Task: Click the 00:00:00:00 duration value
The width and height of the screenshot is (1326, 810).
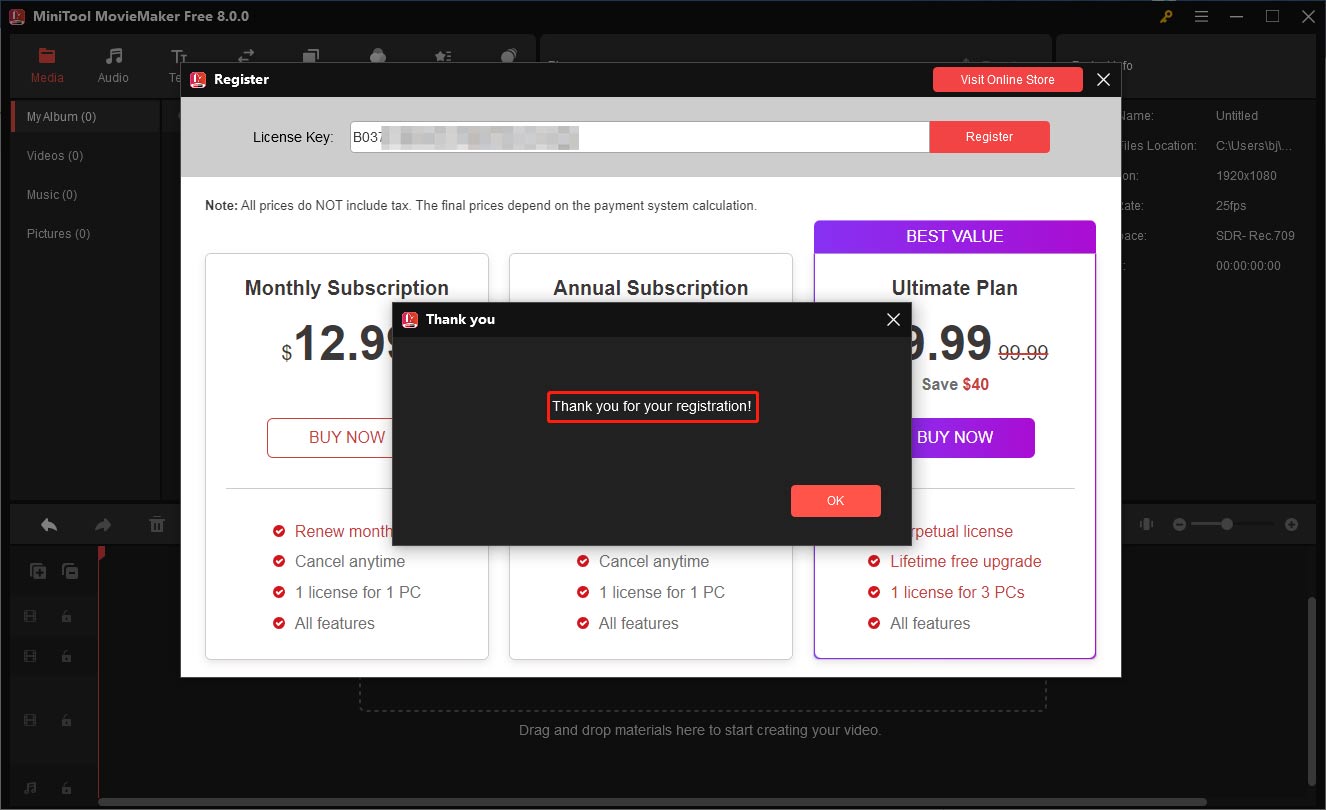Action: (1248, 266)
